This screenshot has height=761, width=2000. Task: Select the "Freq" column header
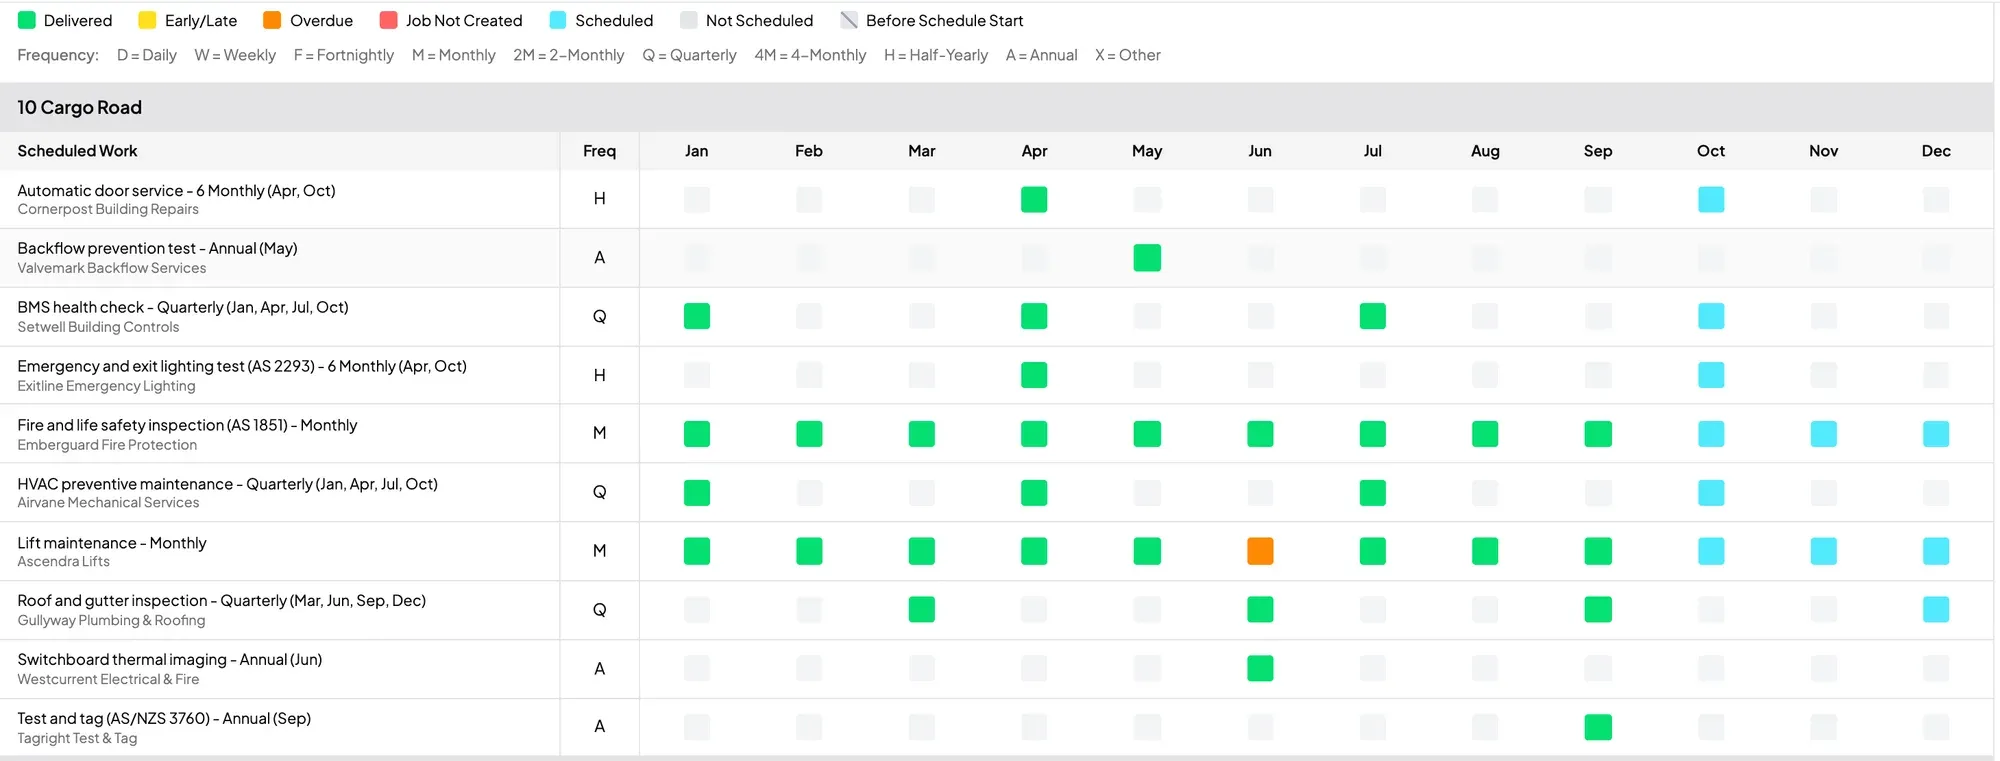pos(599,151)
